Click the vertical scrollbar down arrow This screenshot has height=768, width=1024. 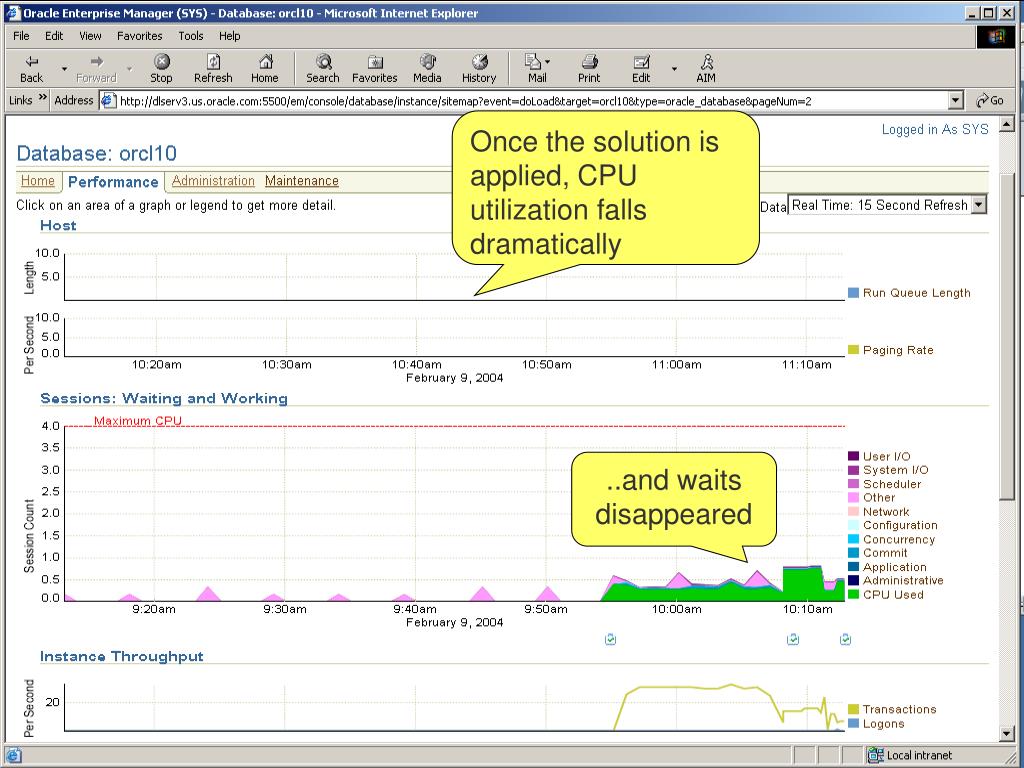[x=1006, y=733]
